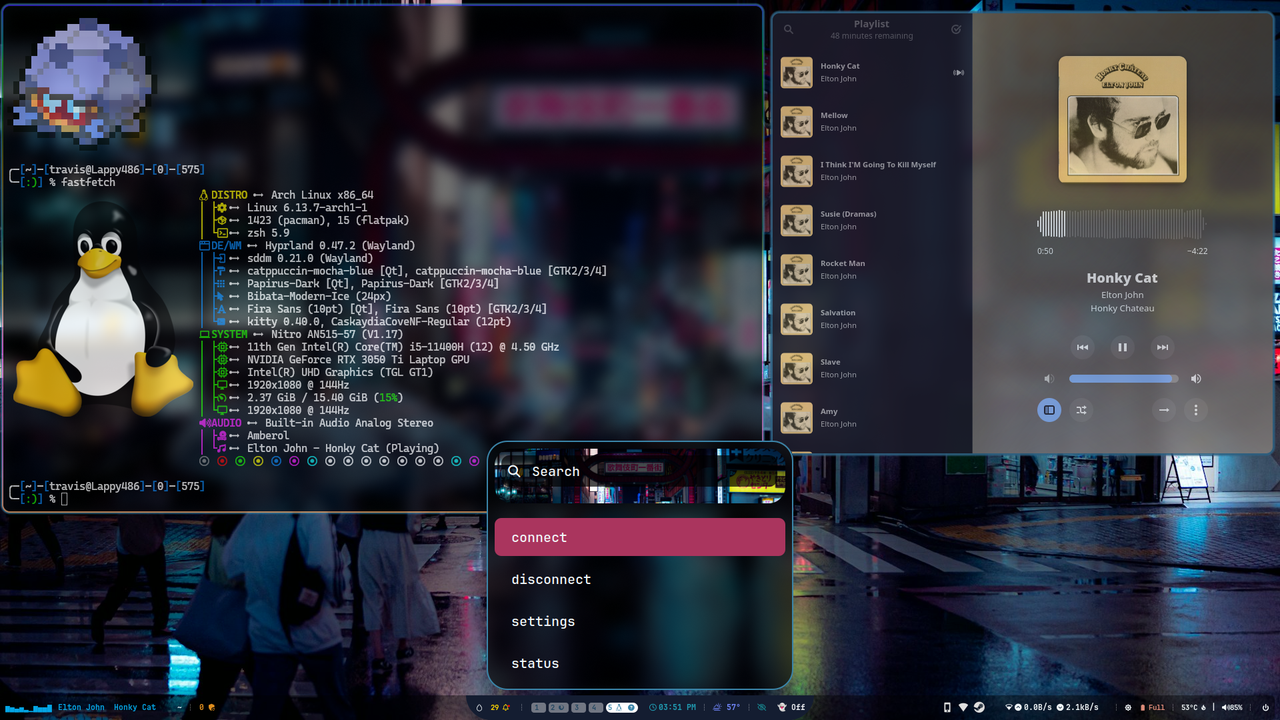Click the low volume speaker icon
Image resolution: width=1280 pixels, height=720 pixels.
tap(1049, 379)
